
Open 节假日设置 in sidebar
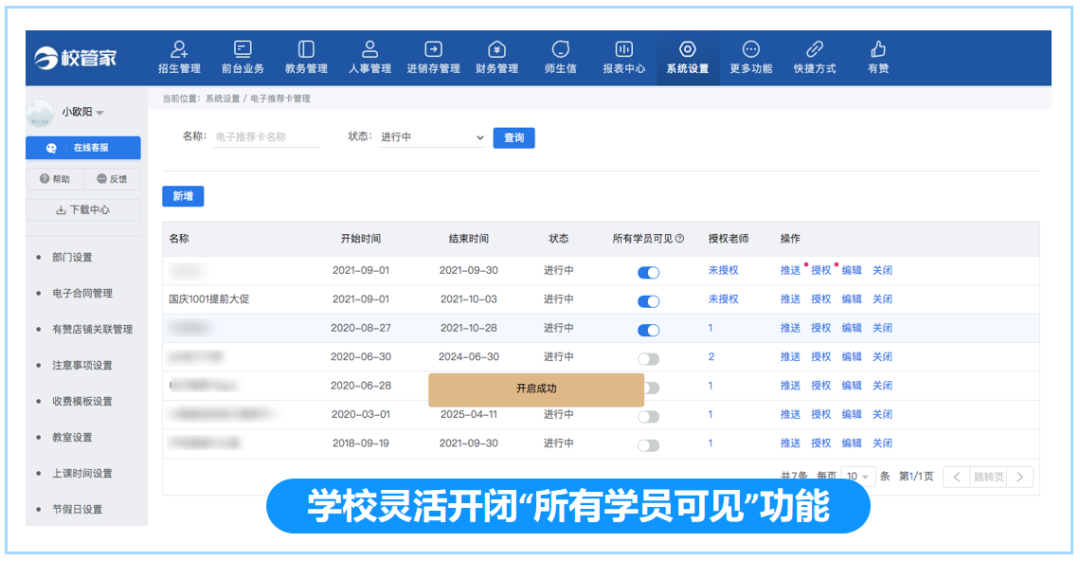pos(77,509)
